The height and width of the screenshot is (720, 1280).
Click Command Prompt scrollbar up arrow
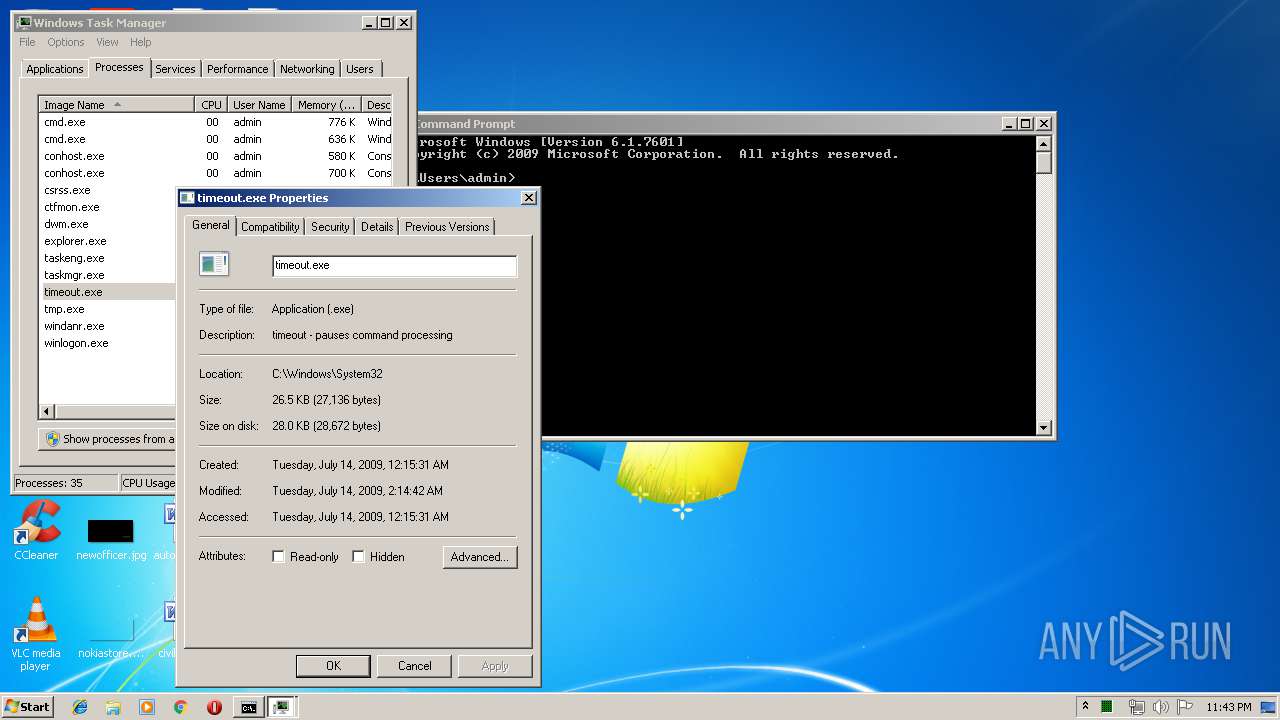pyautogui.click(x=1044, y=144)
